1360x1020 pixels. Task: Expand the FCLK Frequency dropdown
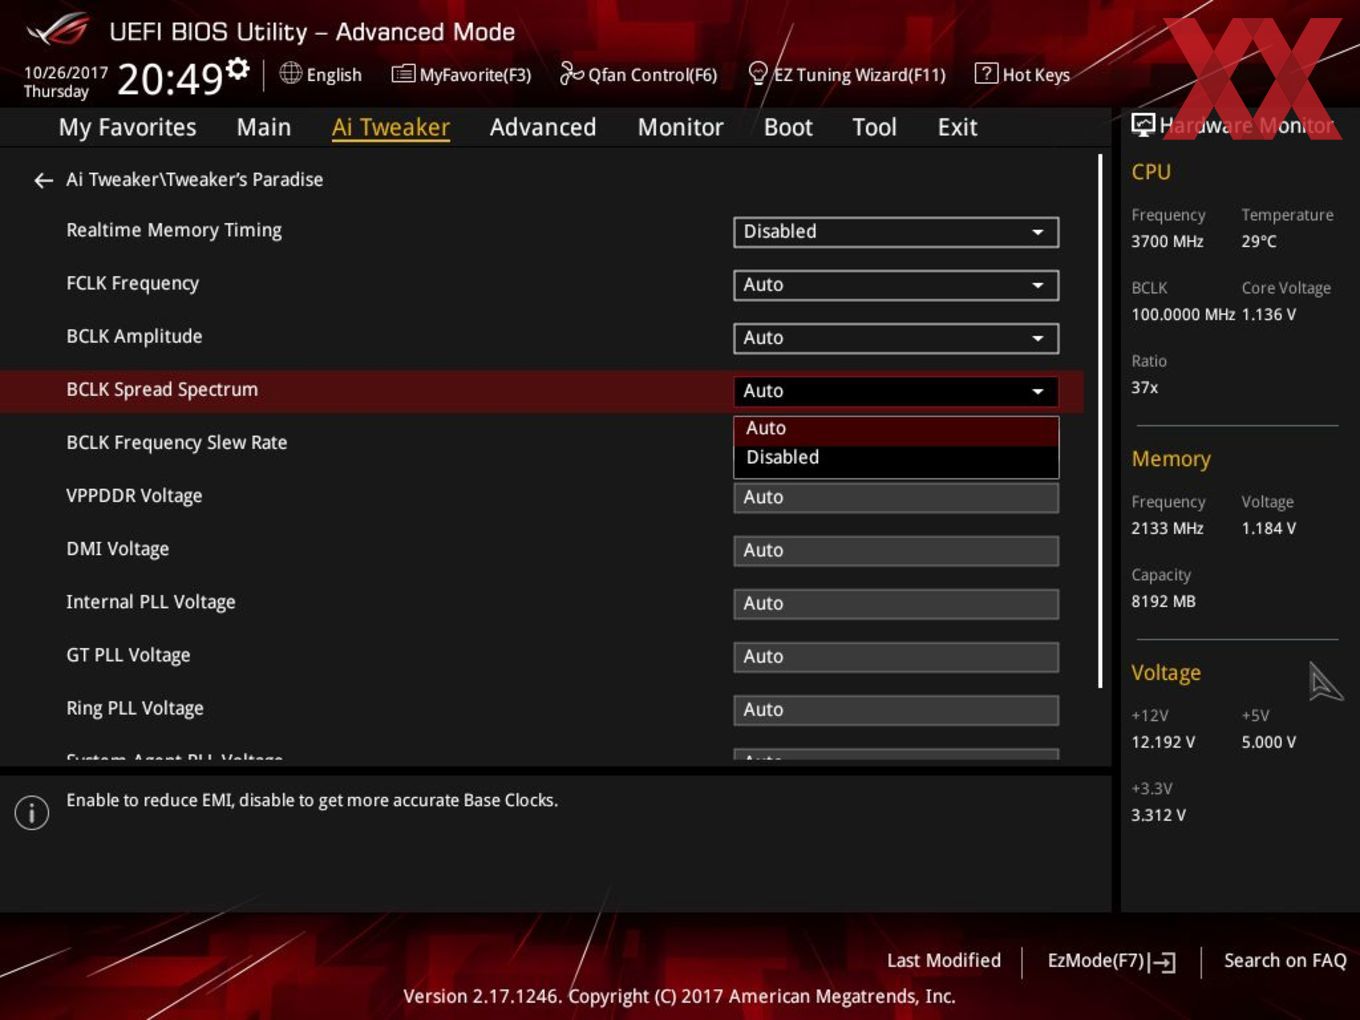(895, 285)
